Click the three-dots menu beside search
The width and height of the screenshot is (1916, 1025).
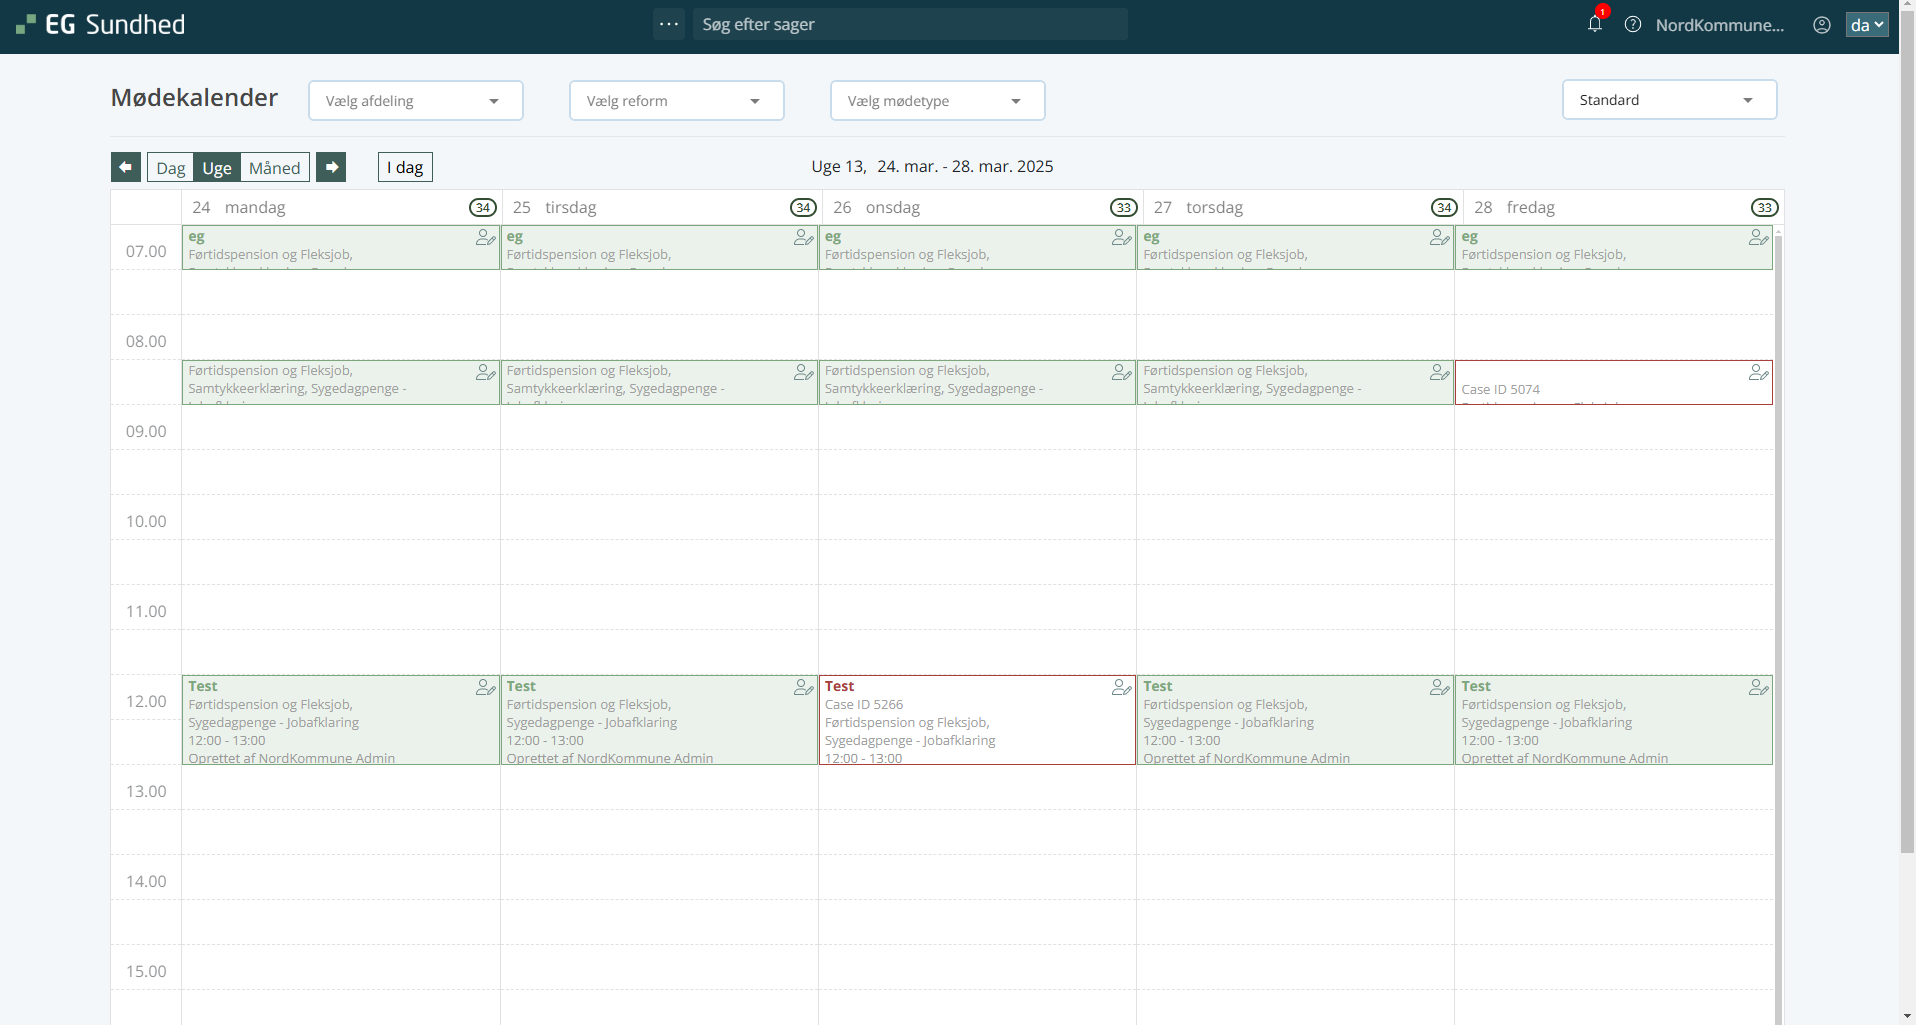(x=669, y=24)
